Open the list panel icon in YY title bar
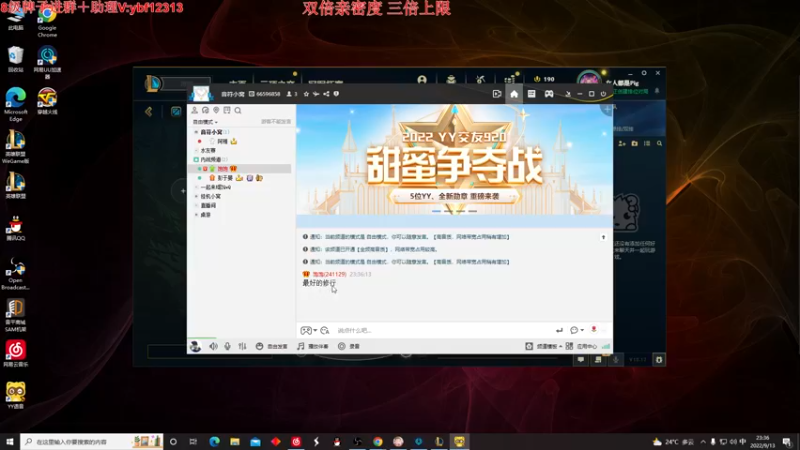Screen dimensions: 800x450 [531, 94]
